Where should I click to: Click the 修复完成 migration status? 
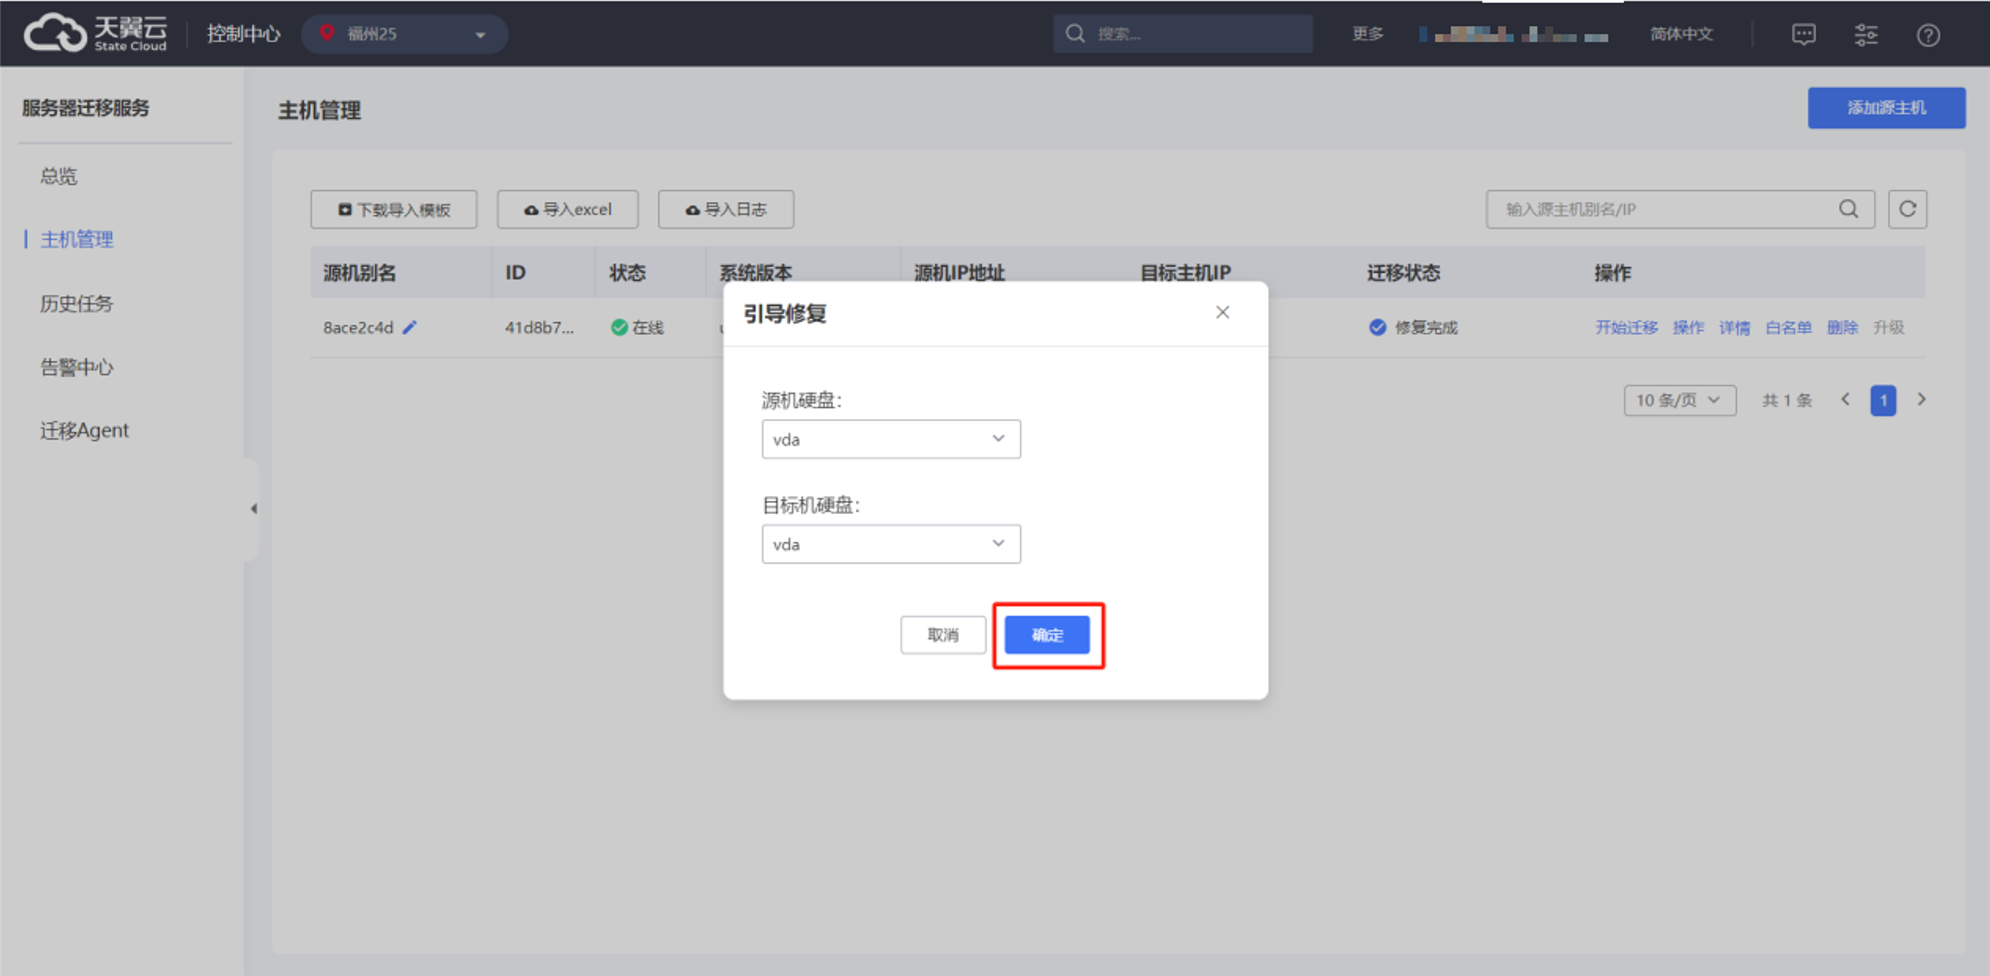[x=1426, y=327]
